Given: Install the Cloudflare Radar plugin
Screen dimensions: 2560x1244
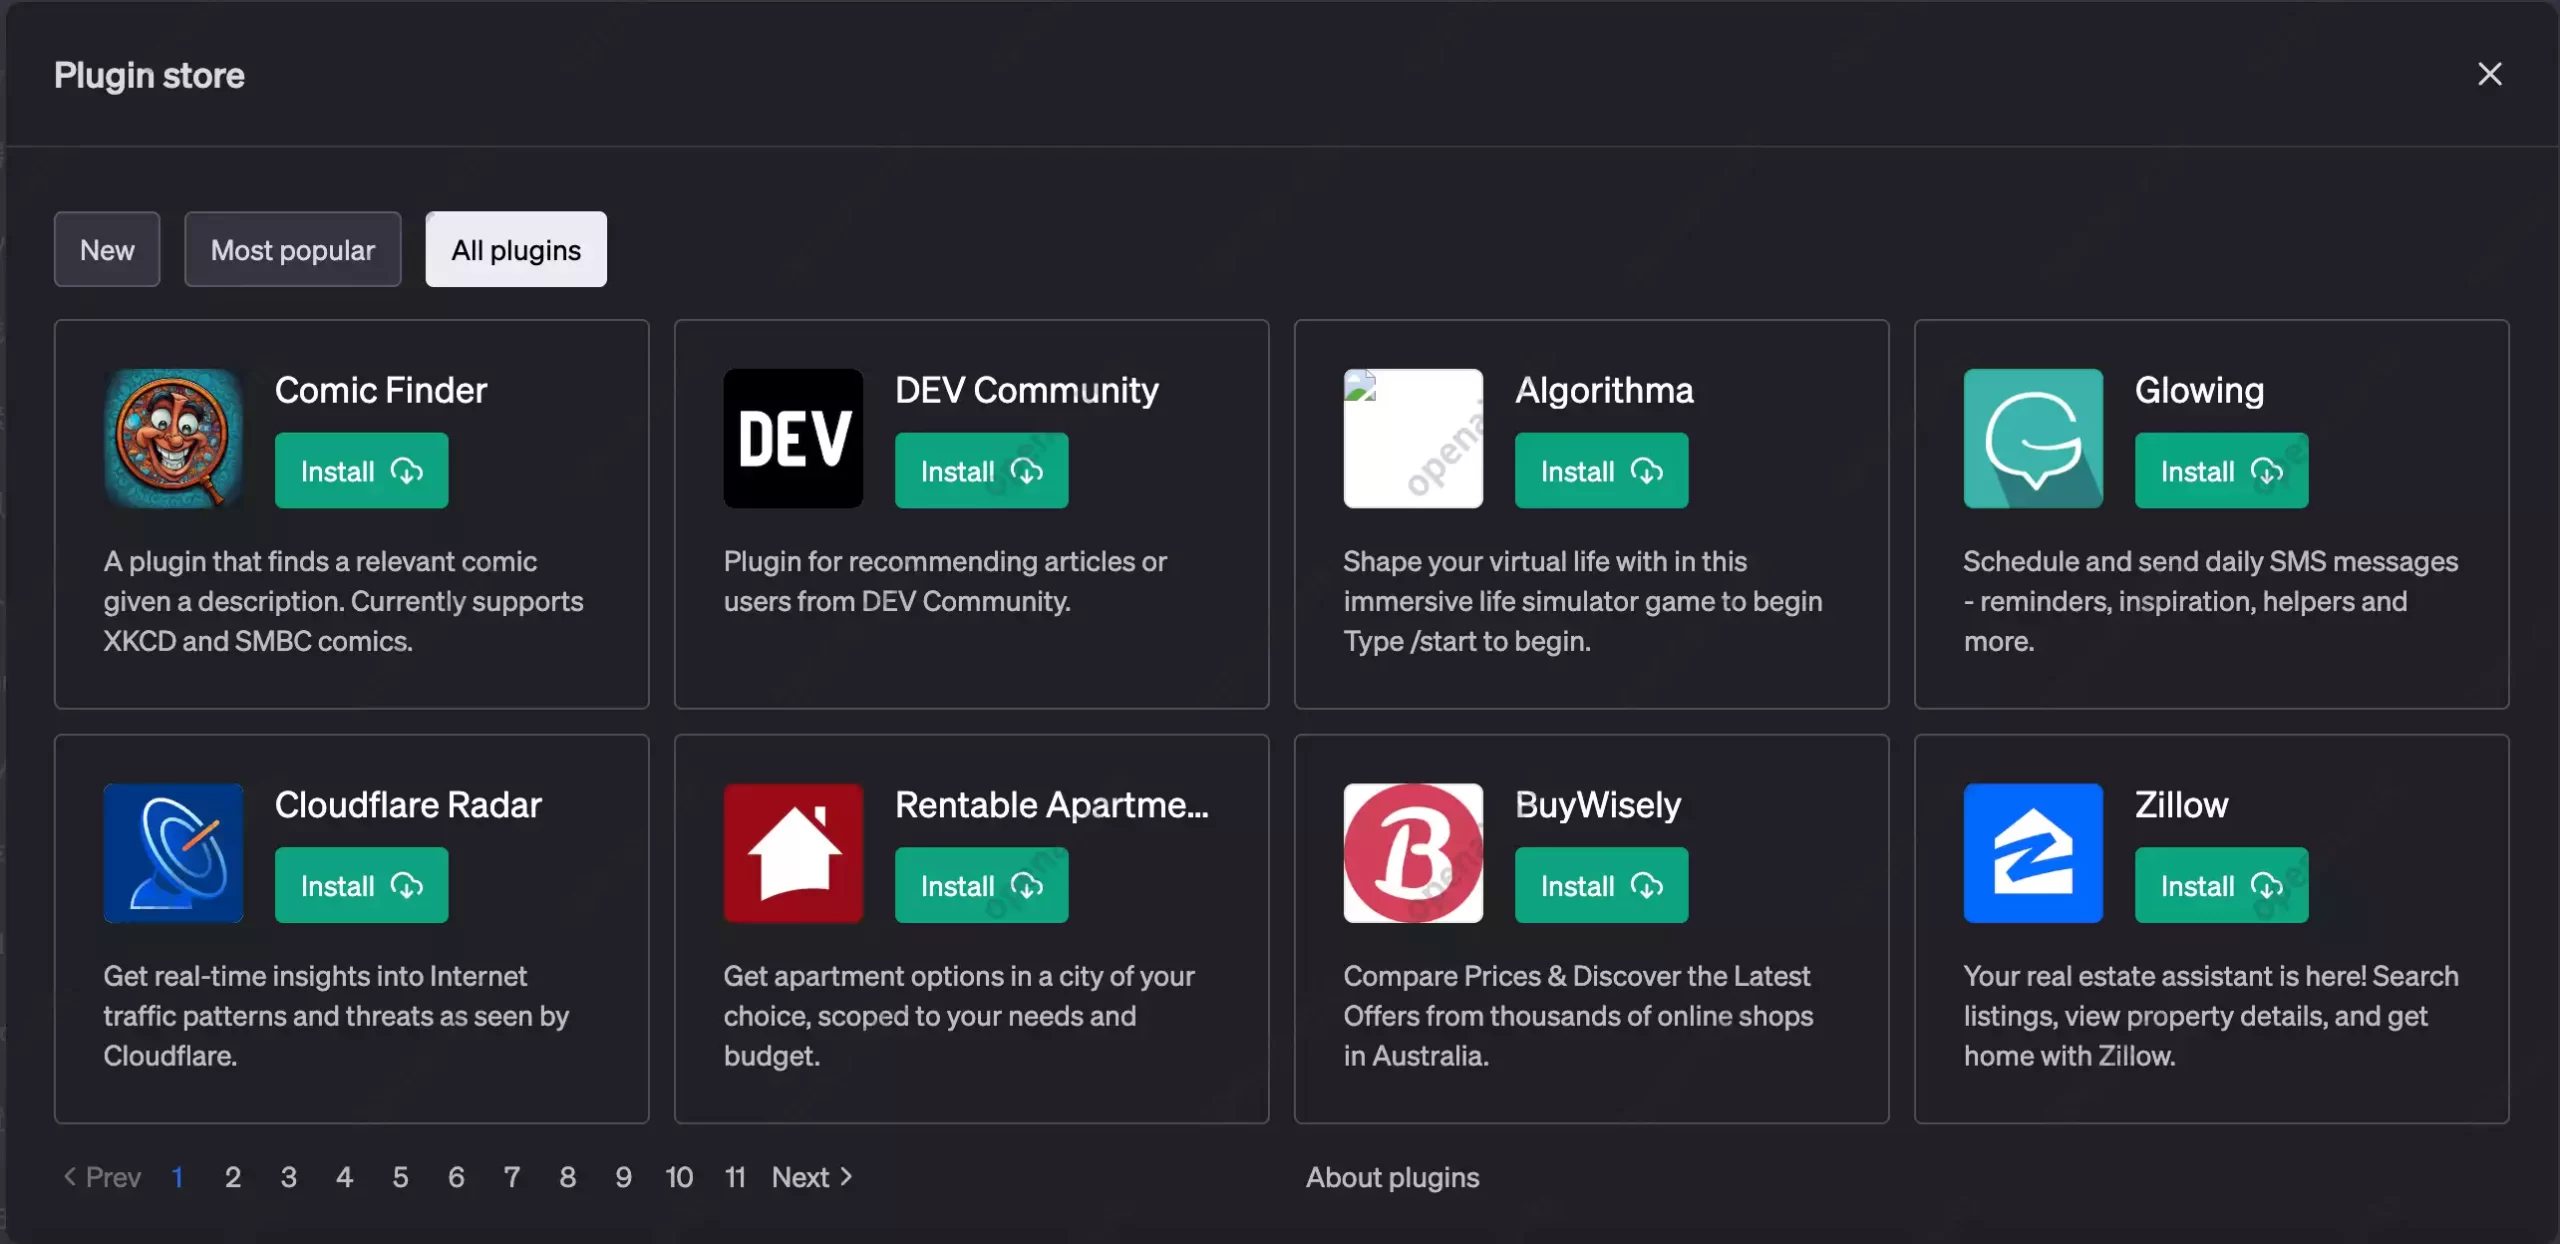Looking at the screenshot, I should pyautogui.click(x=361, y=885).
